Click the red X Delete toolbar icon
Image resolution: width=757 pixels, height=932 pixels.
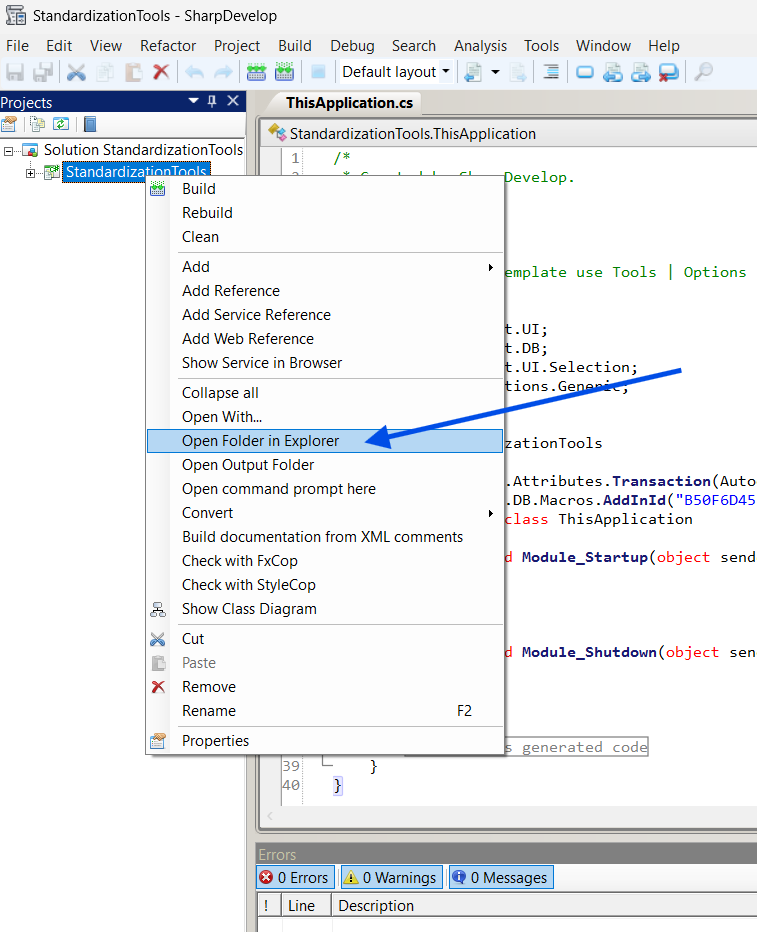click(x=161, y=72)
